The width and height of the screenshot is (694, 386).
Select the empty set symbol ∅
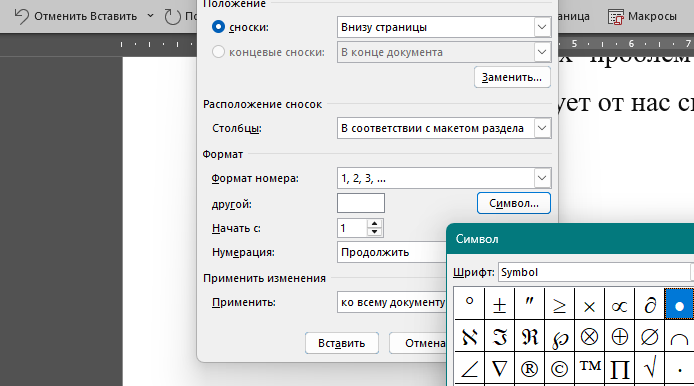[x=650, y=336]
